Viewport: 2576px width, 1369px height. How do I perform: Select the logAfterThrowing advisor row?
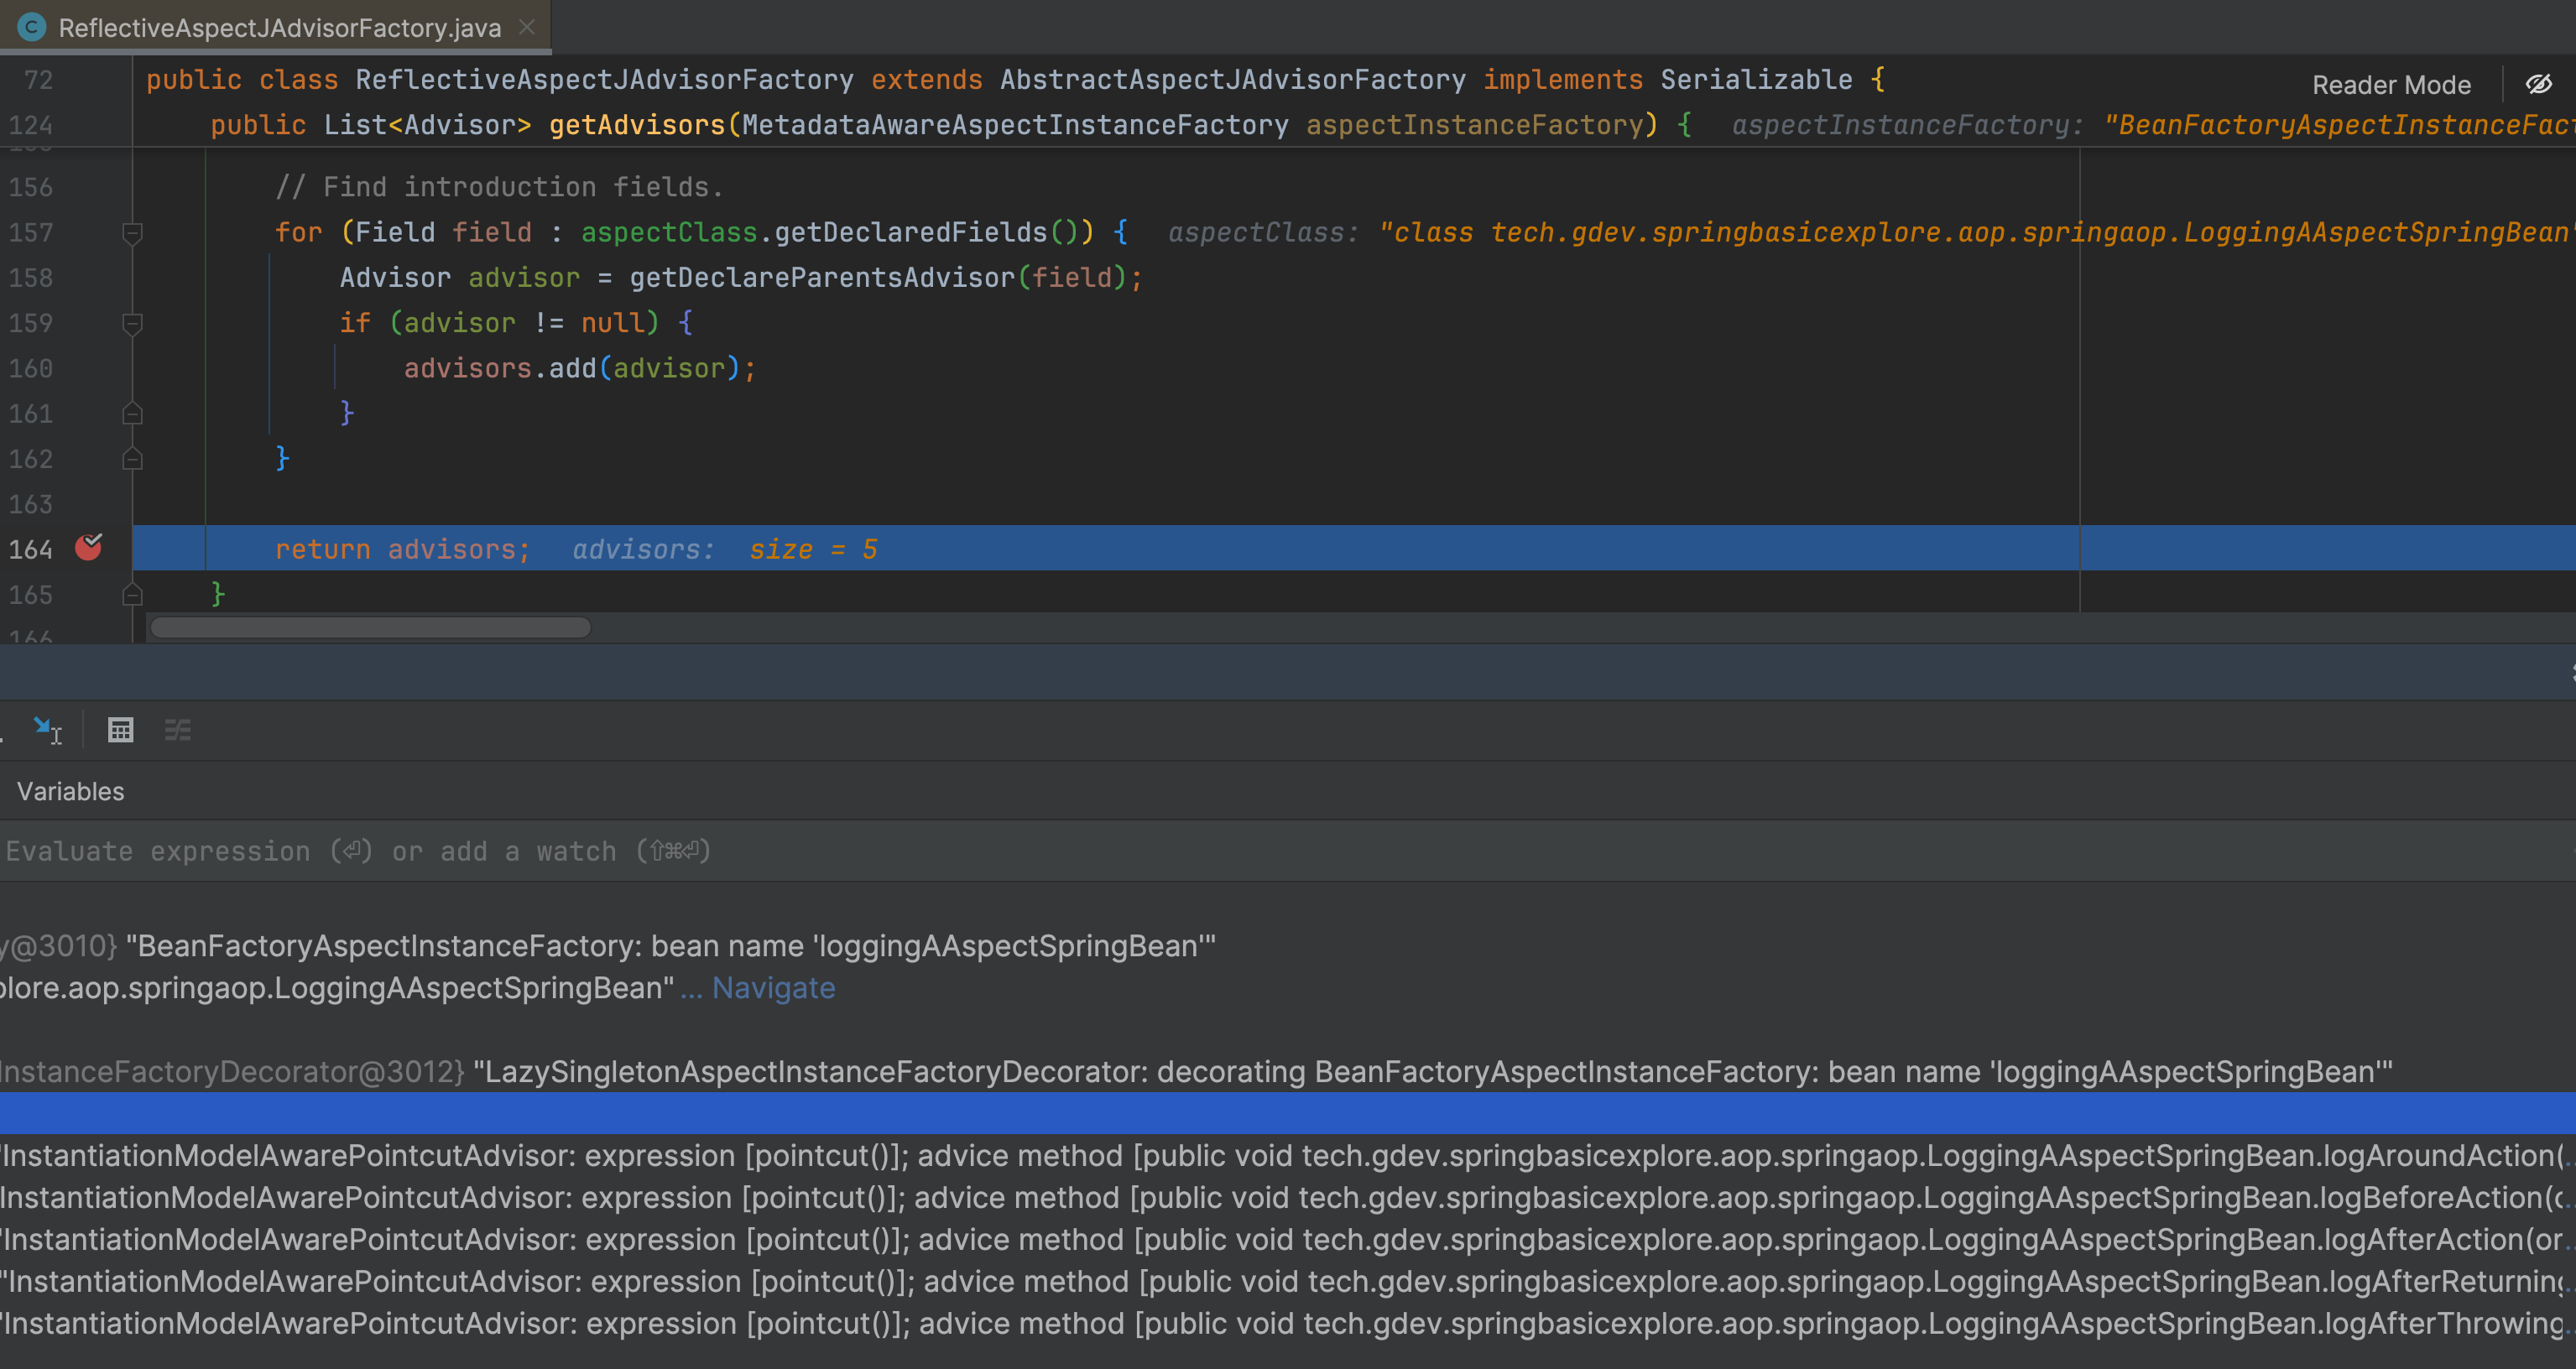click(1288, 1324)
